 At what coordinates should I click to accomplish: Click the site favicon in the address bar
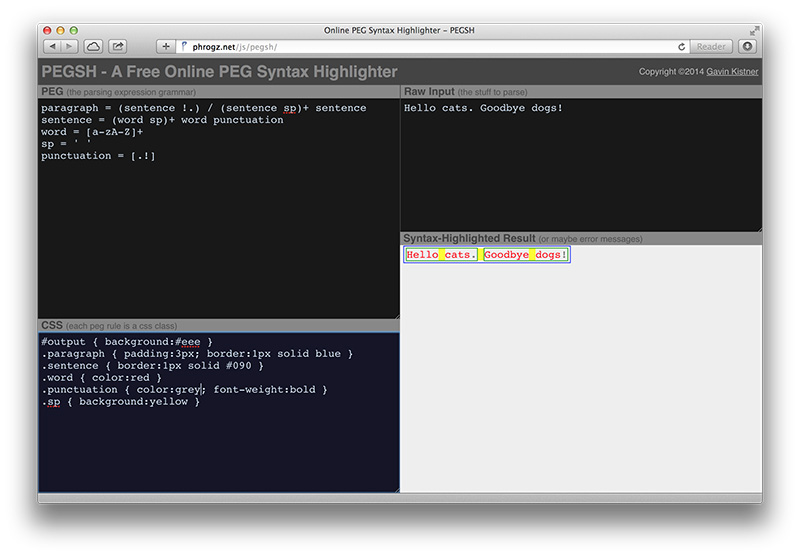pos(184,46)
